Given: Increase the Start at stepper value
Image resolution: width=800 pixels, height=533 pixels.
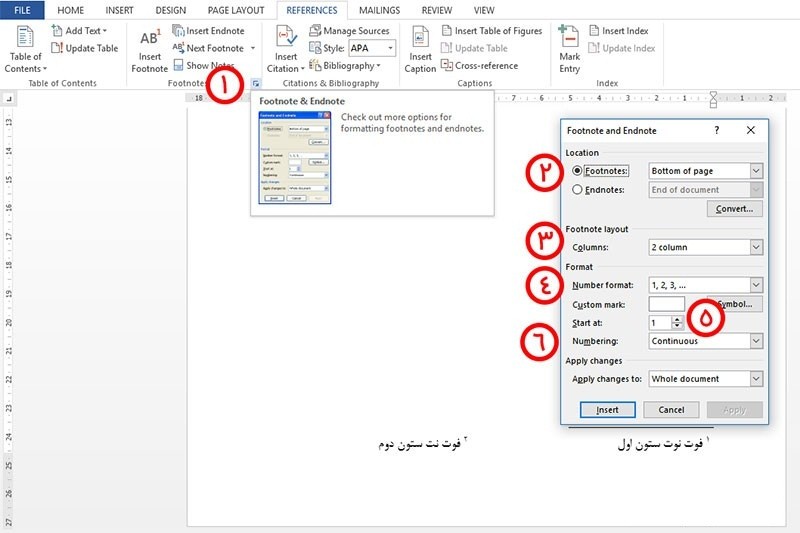Looking at the screenshot, I should [x=678, y=319].
